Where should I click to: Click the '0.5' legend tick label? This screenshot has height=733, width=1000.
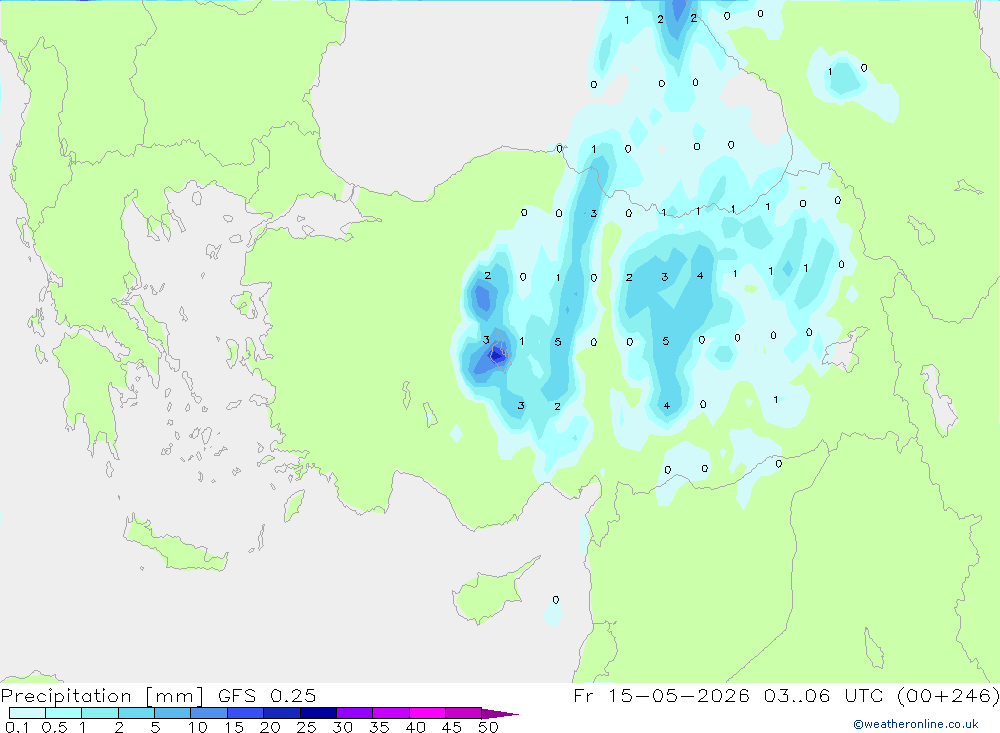point(54,727)
